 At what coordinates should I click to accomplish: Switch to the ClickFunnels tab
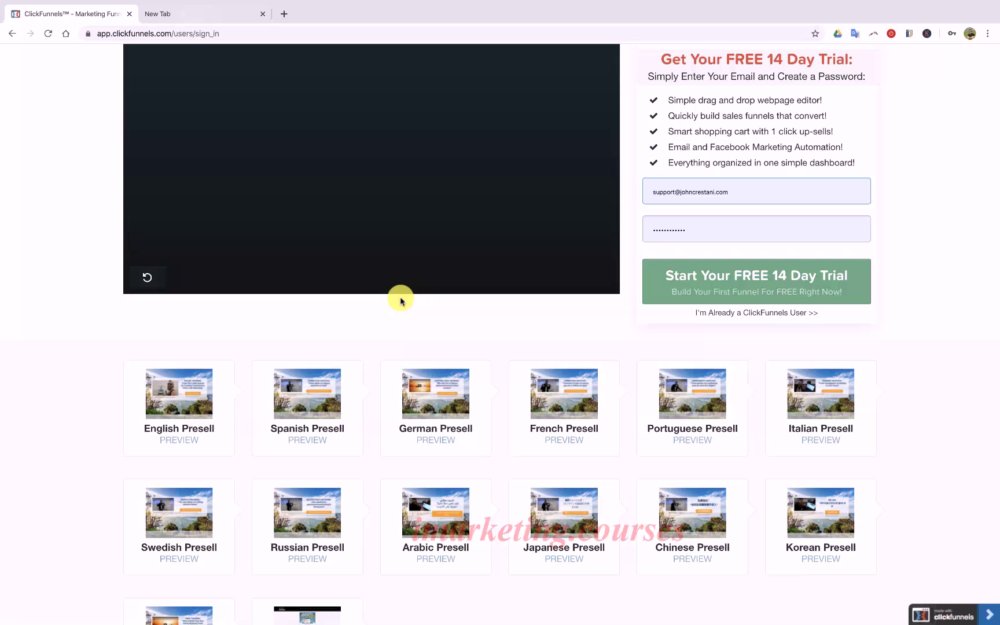coord(70,13)
